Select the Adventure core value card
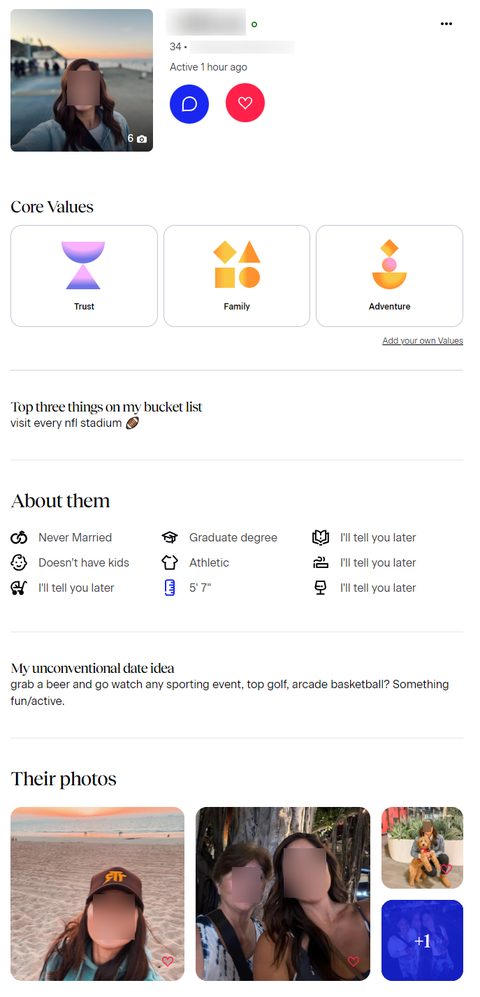This screenshot has height=997, width=480. 389,276
